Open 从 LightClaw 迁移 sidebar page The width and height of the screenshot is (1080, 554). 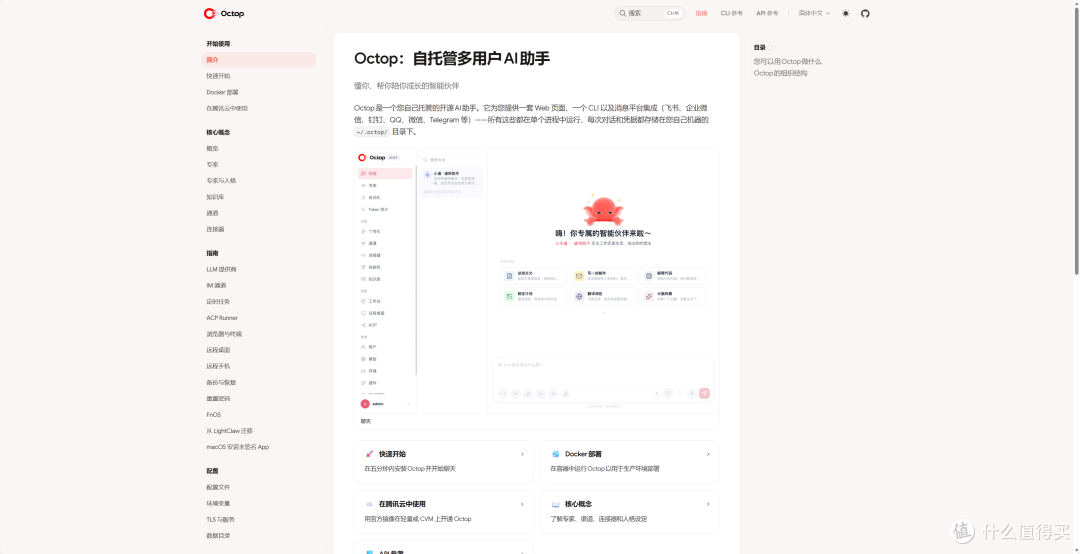pyautogui.click(x=229, y=431)
